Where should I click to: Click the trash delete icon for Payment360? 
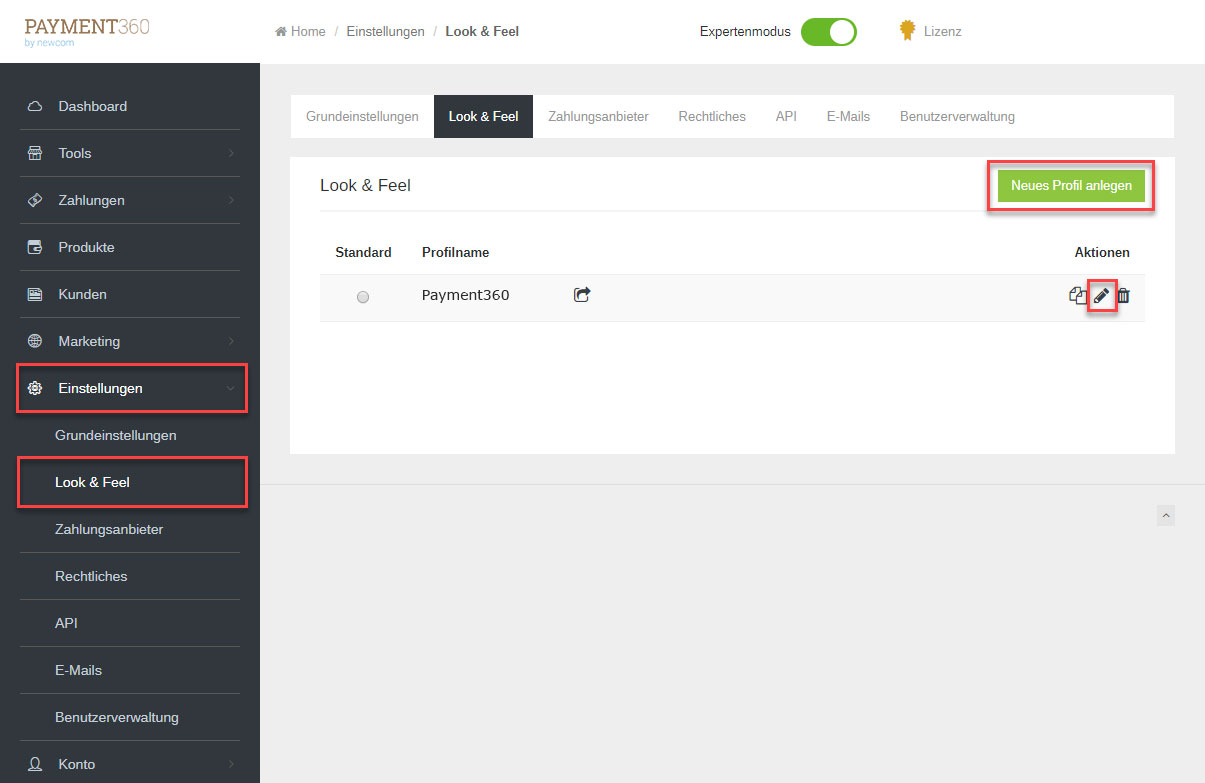1123,296
